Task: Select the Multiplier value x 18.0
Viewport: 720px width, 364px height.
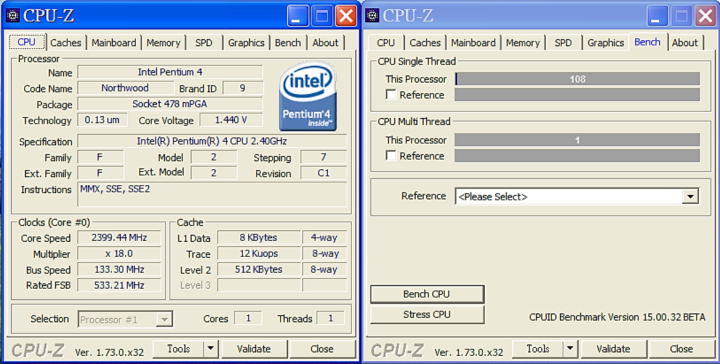Action: click(119, 253)
